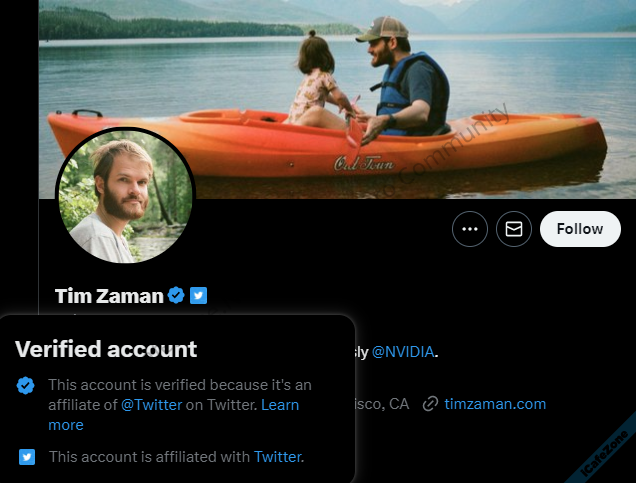Click the Twitter bird icon in the popup
Screen dimensions: 636x483
27,457
